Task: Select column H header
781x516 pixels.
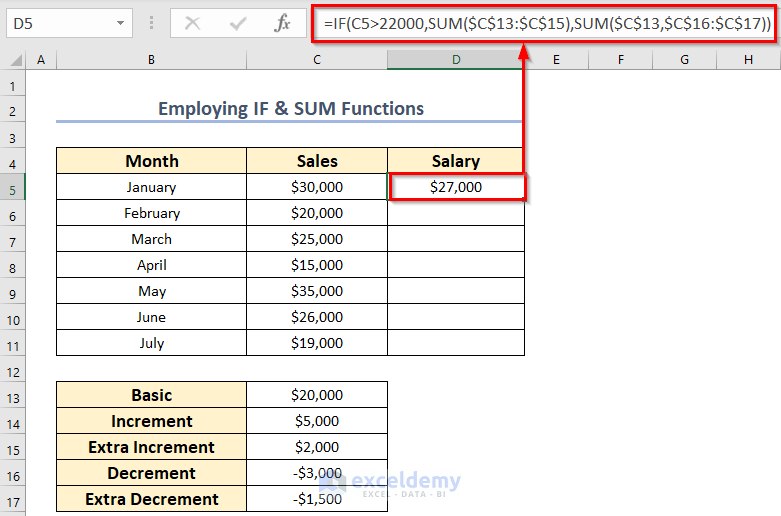Action: 749,60
